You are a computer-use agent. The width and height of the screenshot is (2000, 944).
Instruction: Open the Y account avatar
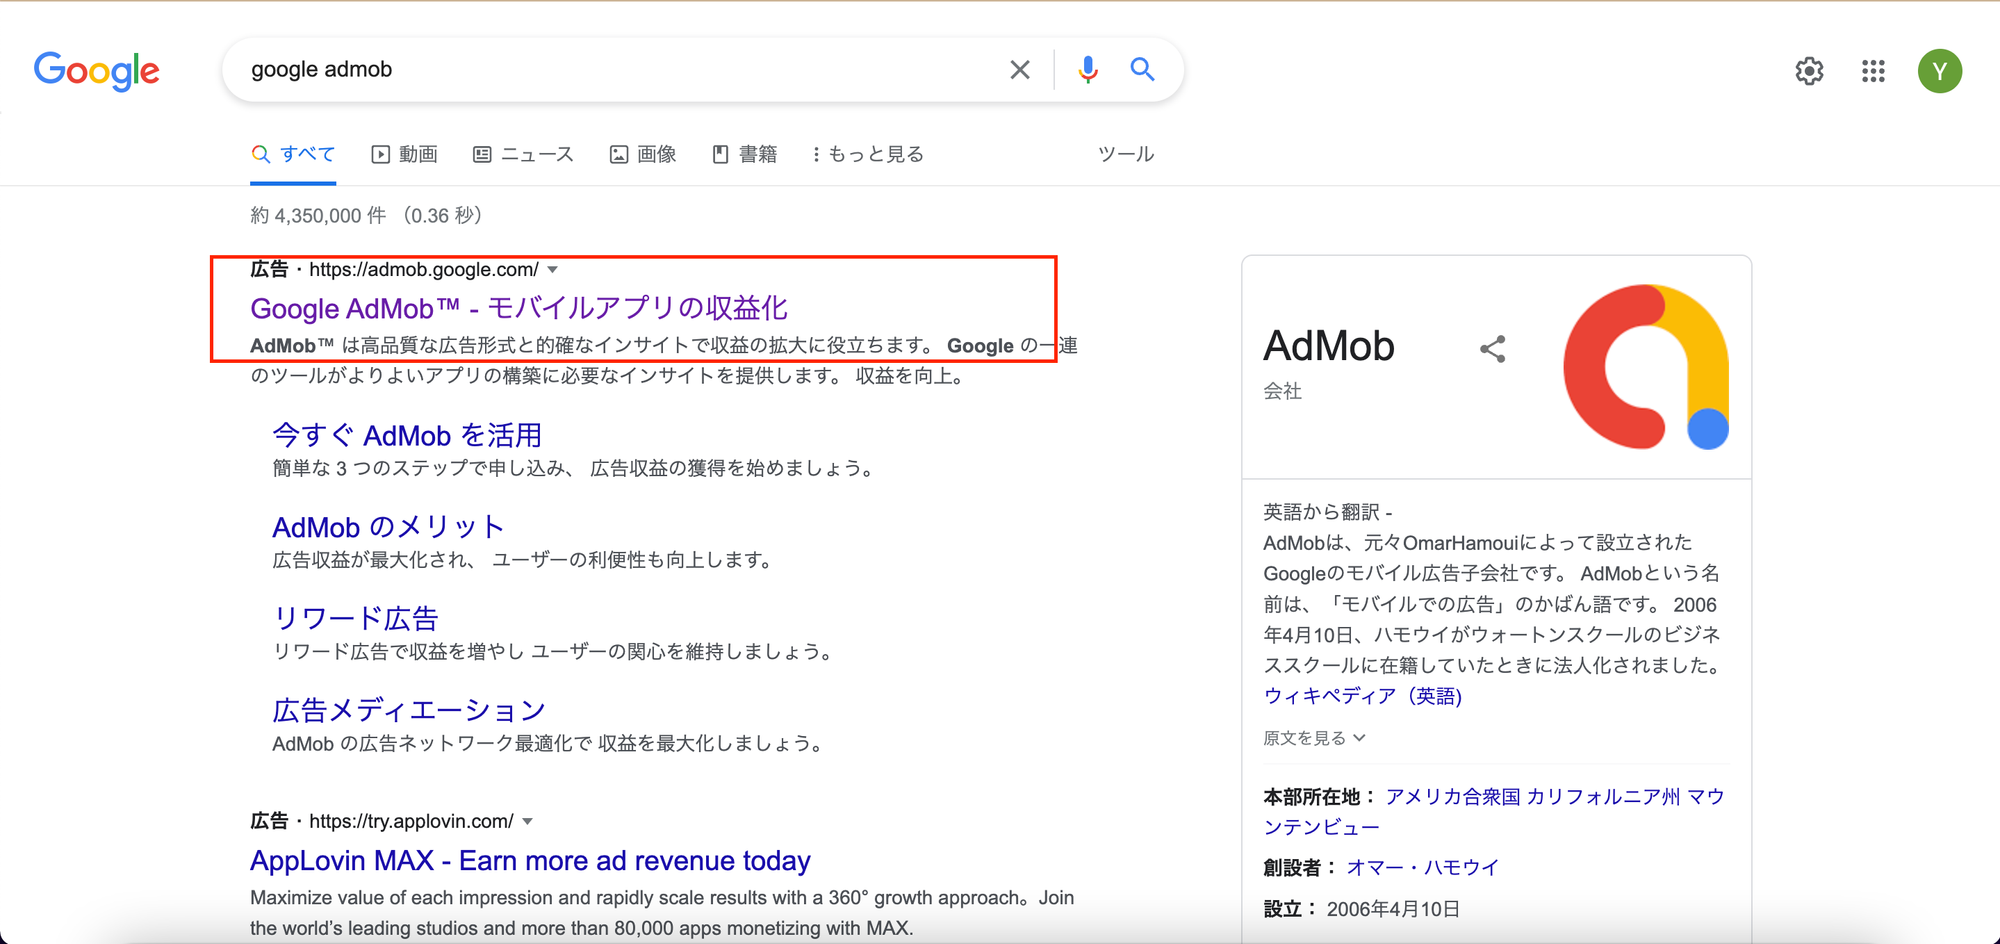coord(1939,71)
